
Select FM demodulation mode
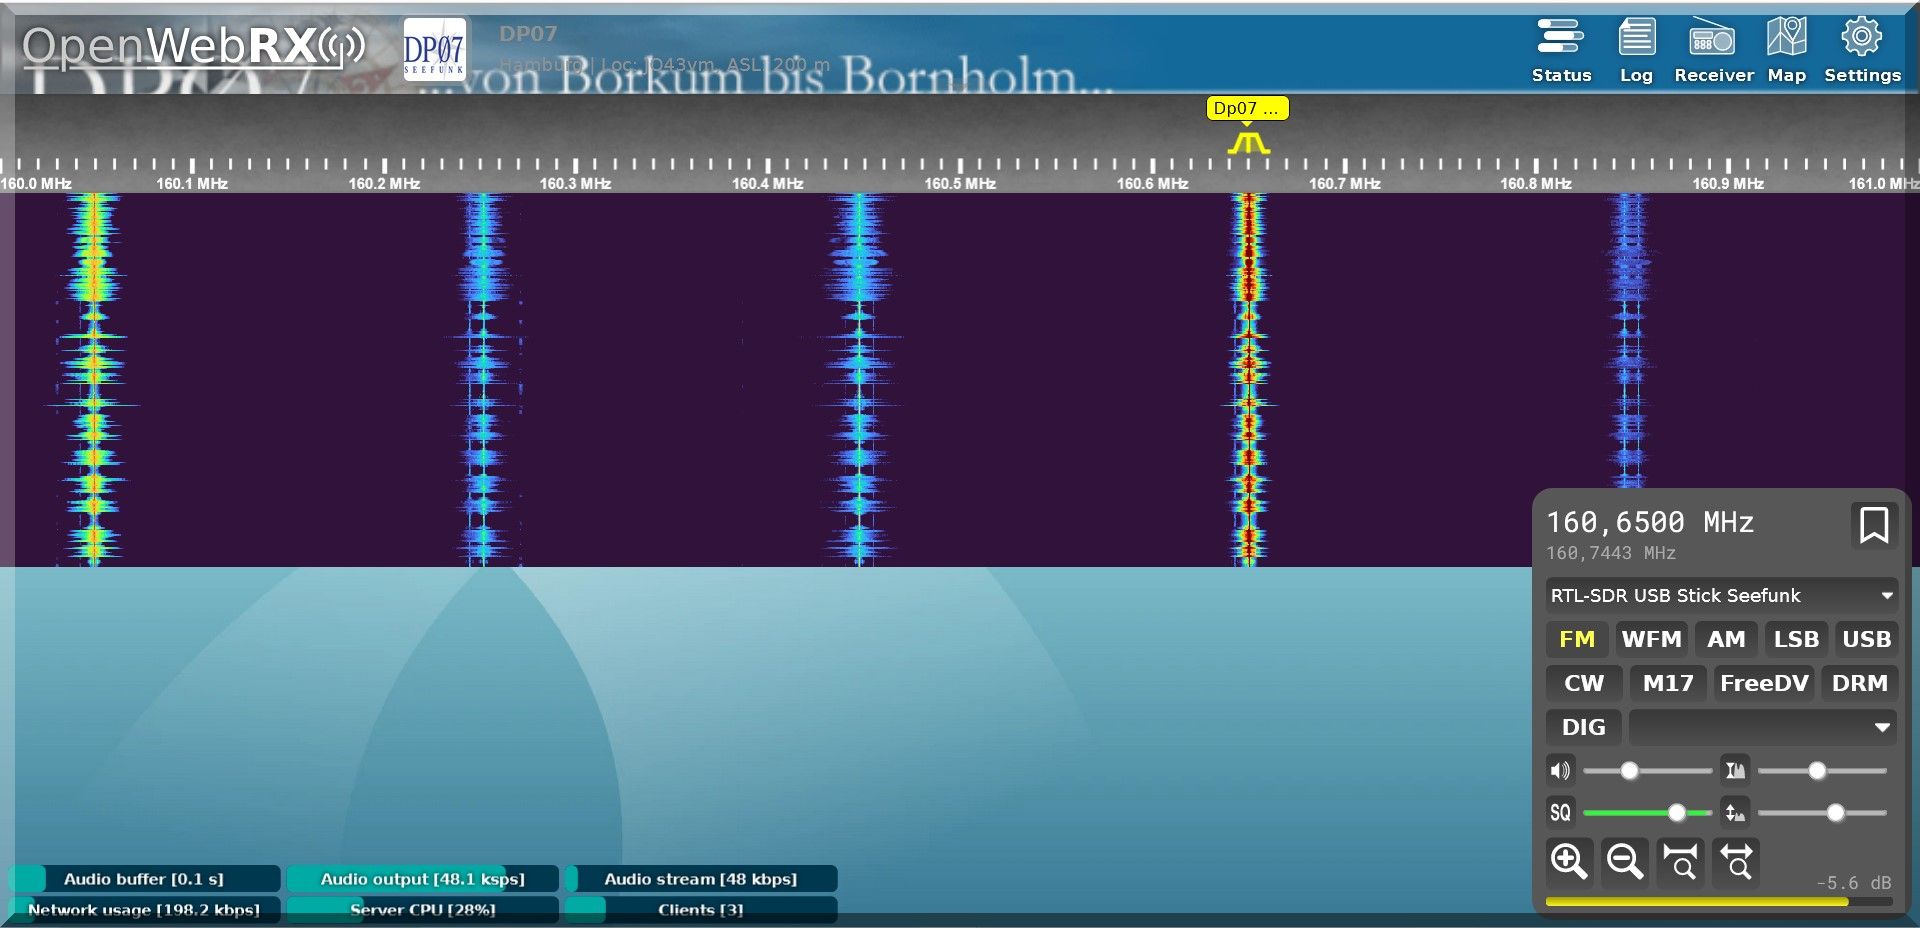tap(1576, 639)
